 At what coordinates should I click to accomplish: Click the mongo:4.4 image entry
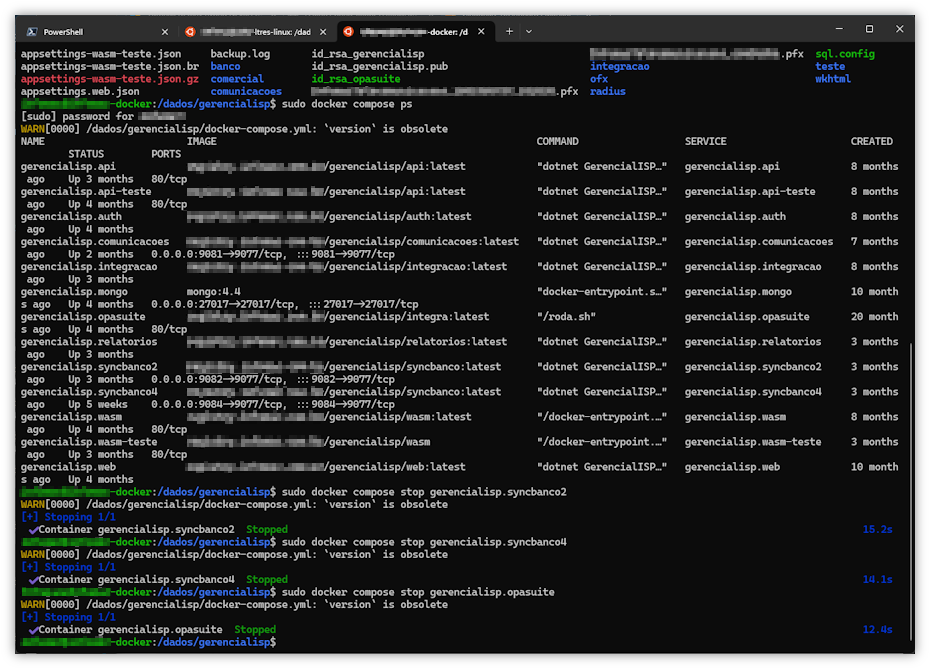[x=215, y=292]
